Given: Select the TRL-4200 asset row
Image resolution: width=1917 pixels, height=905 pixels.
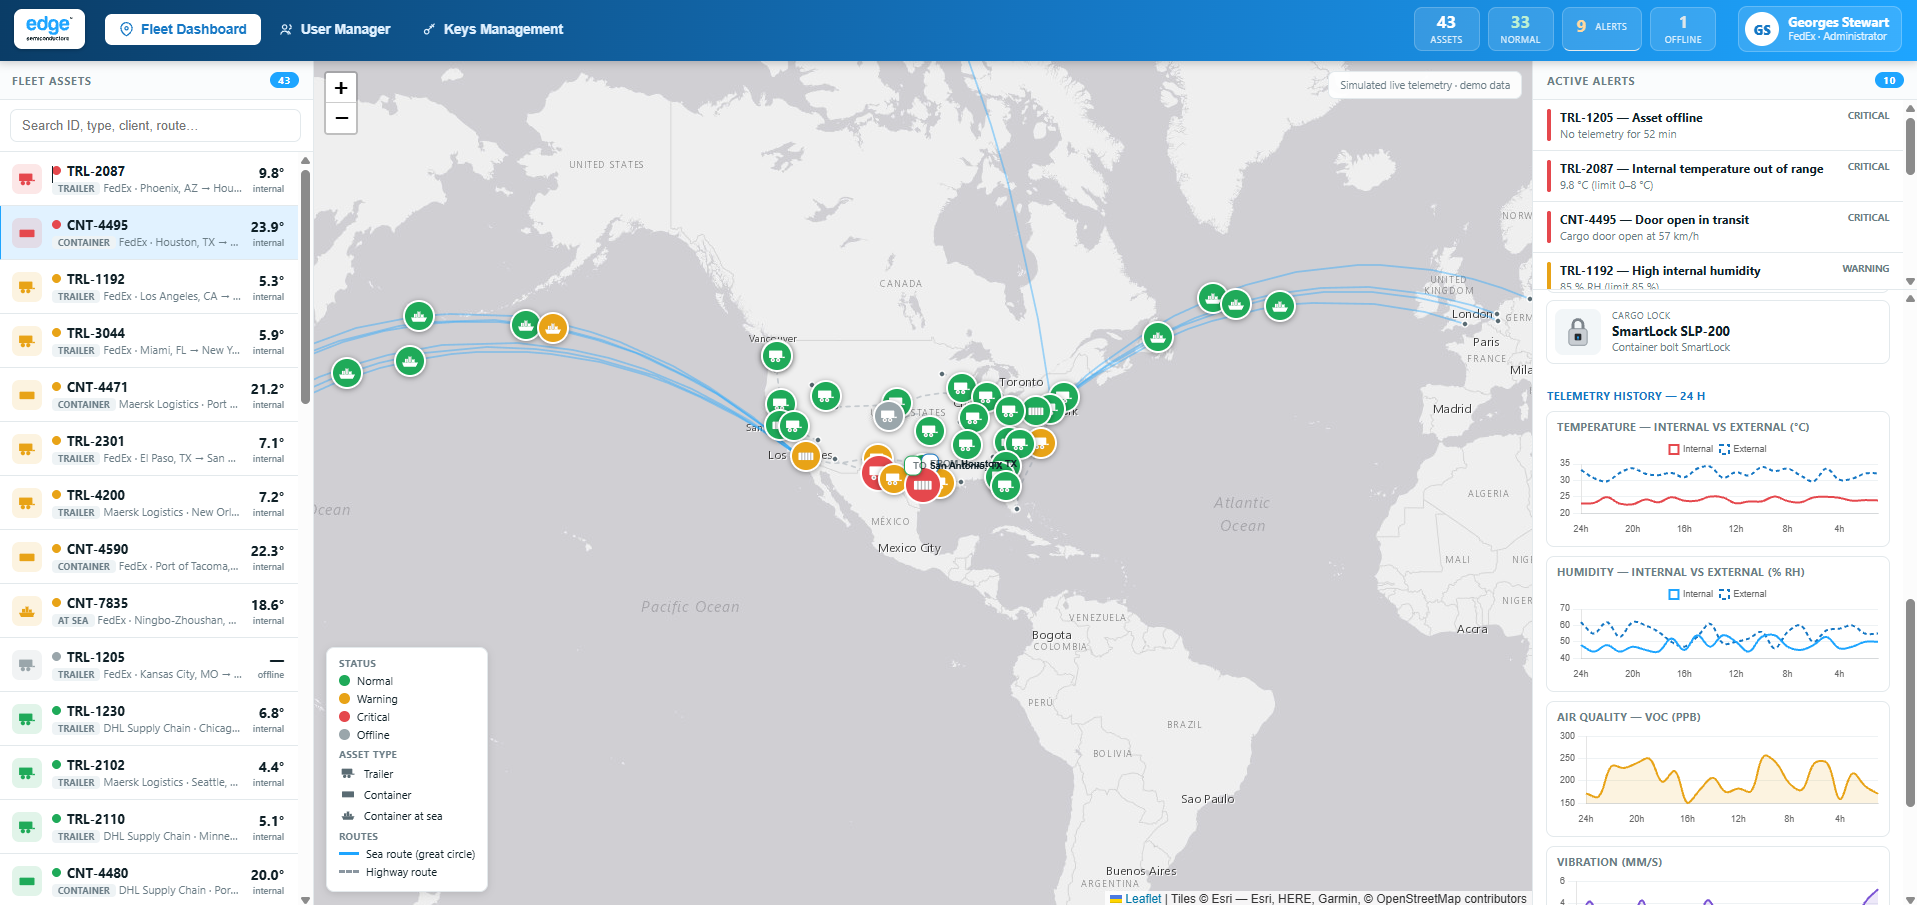Looking at the screenshot, I should coord(150,503).
